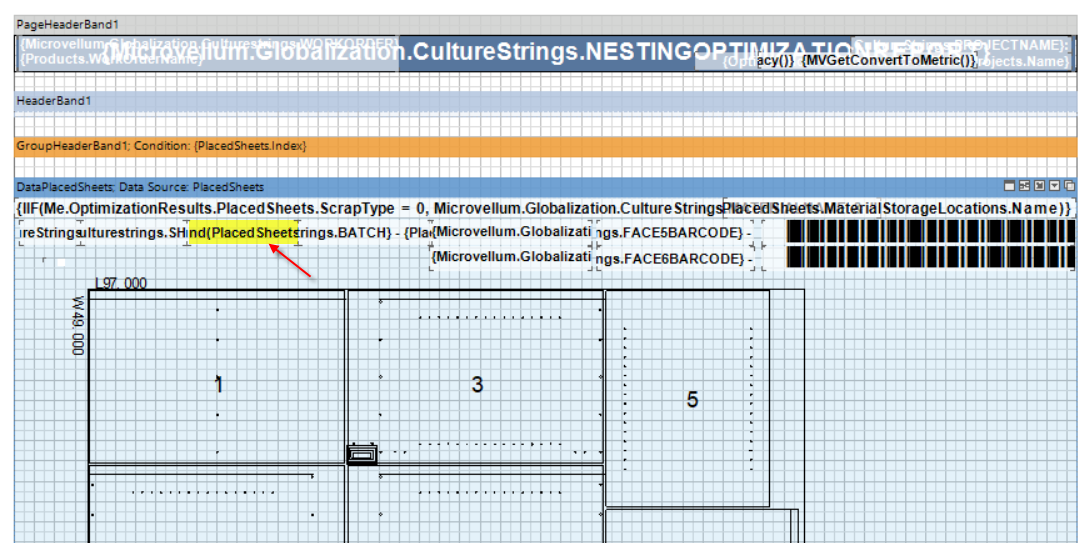Select the L97.000 length label
The height and width of the screenshot is (543, 1092).
(120, 283)
